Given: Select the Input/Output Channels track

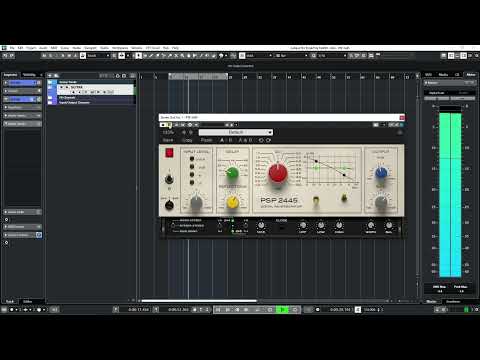Looking at the screenshot, I should (91, 102).
